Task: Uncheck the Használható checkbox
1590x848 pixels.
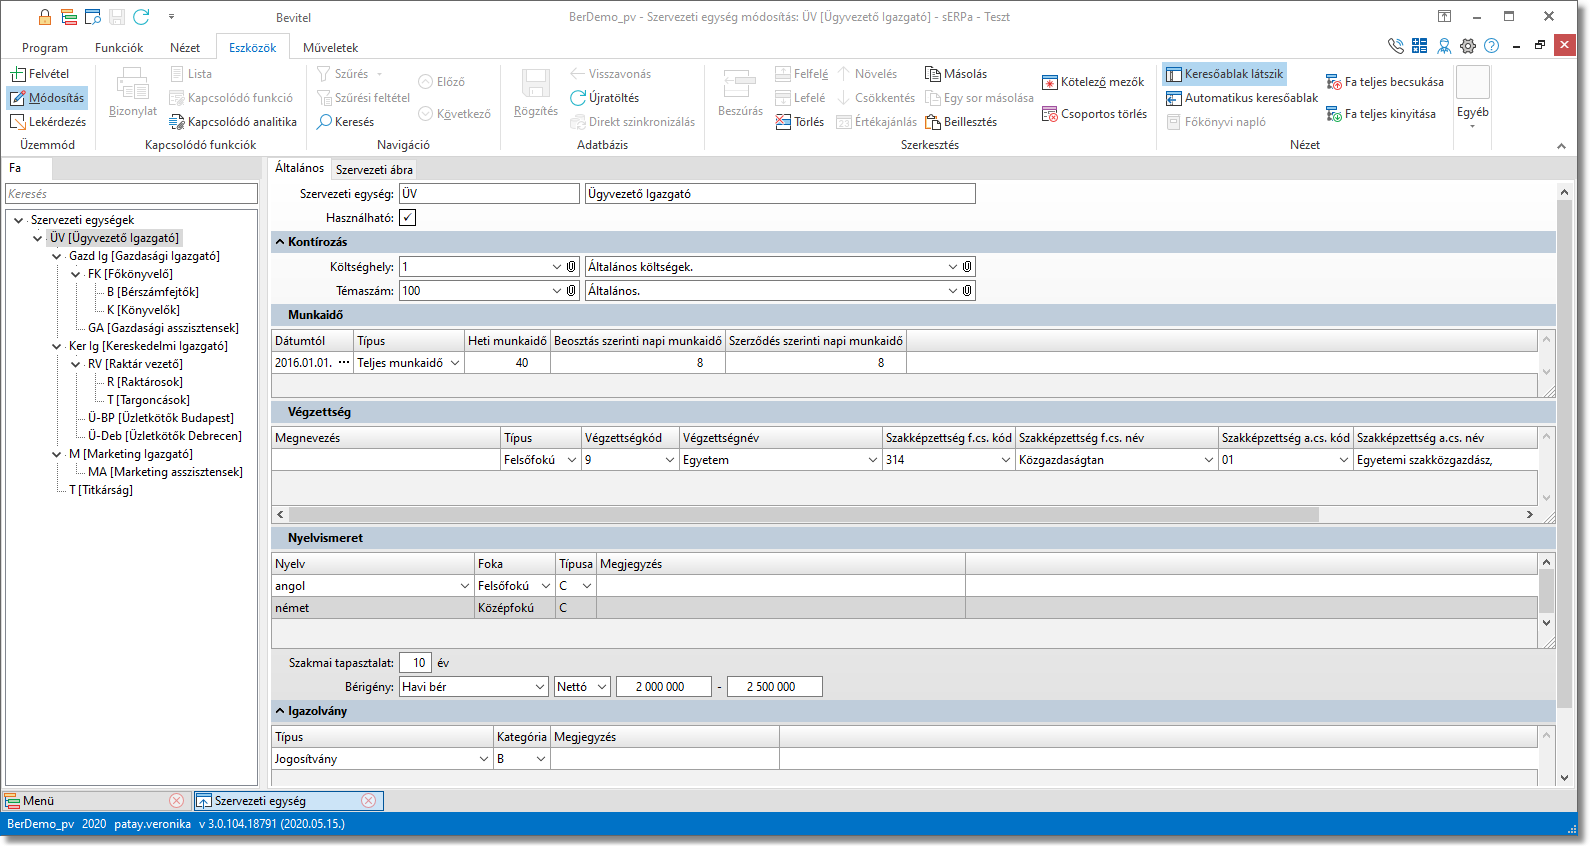Action: tap(408, 218)
